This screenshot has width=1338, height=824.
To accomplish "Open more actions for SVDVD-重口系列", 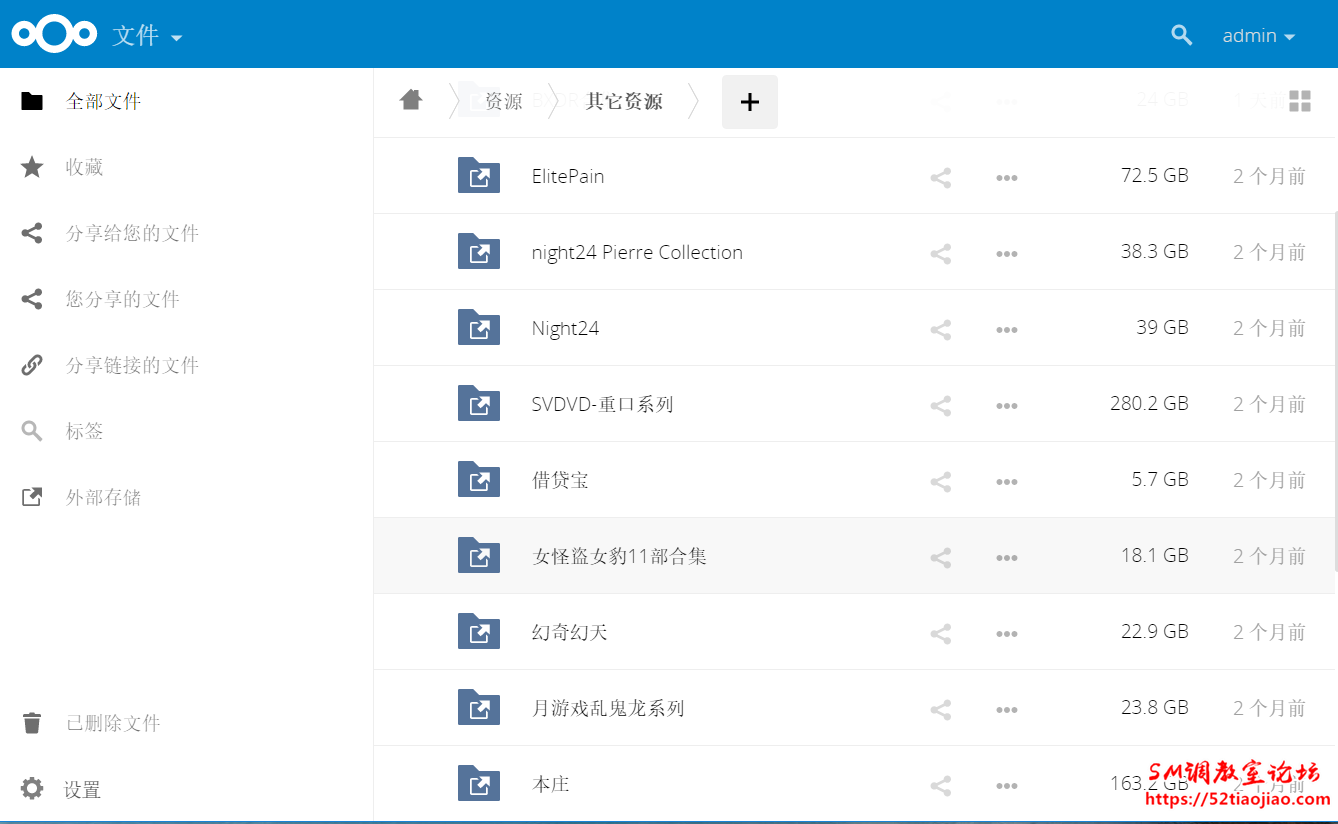I will point(1007,406).
